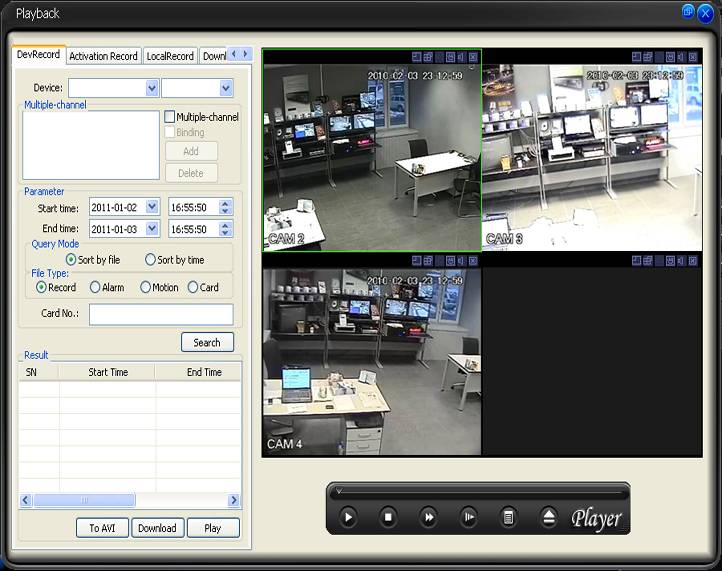Switch to the DevRecord tab
The height and width of the screenshot is (571, 722).
(x=38, y=54)
